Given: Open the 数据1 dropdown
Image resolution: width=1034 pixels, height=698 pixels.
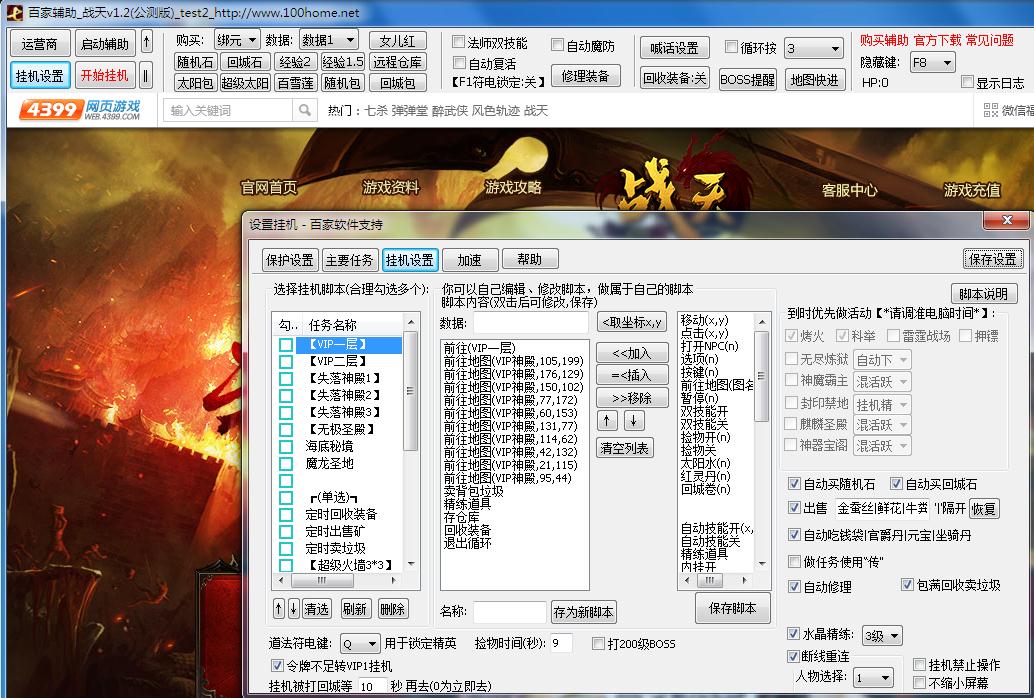Looking at the screenshot, I should click(x=329, y=40).
